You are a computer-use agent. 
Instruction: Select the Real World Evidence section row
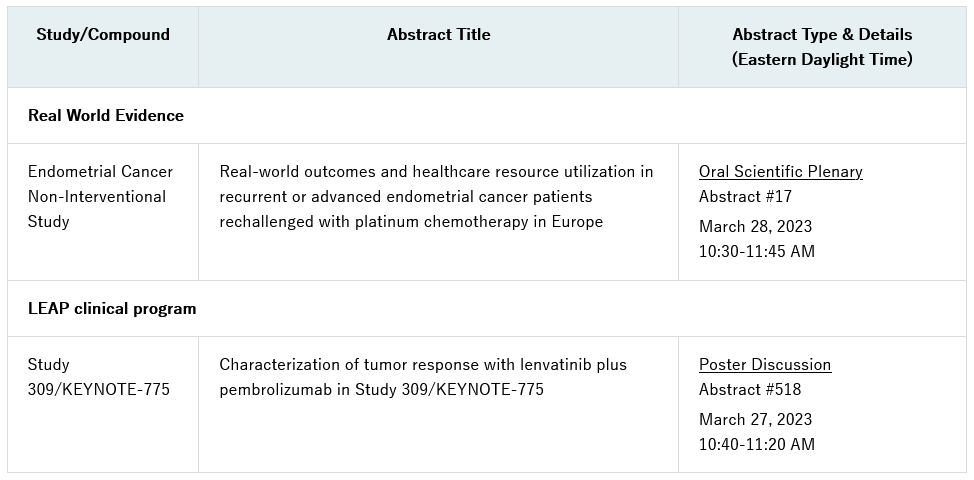[x=106, y=116]
